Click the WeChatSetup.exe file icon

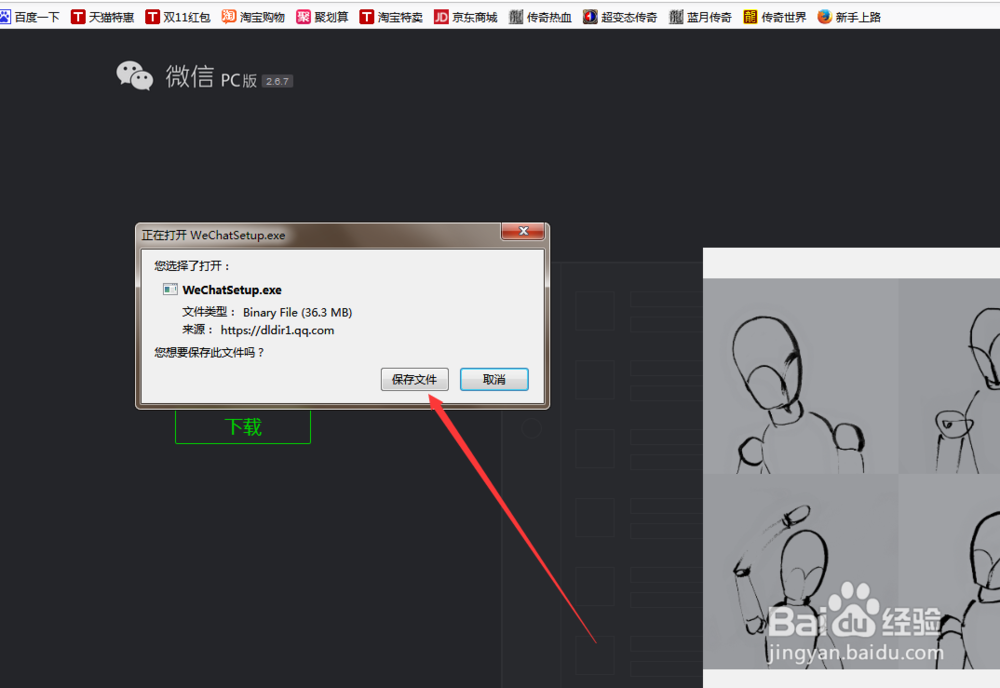170,289
